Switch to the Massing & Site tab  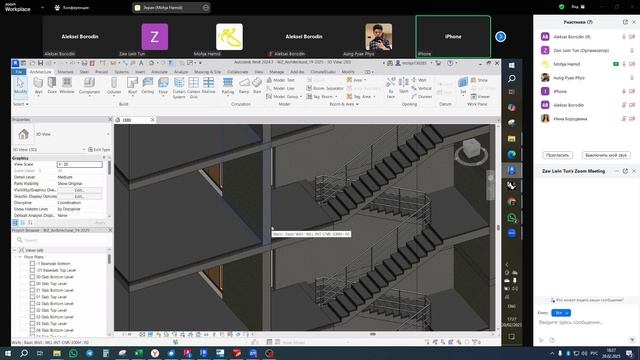[207, 72]
